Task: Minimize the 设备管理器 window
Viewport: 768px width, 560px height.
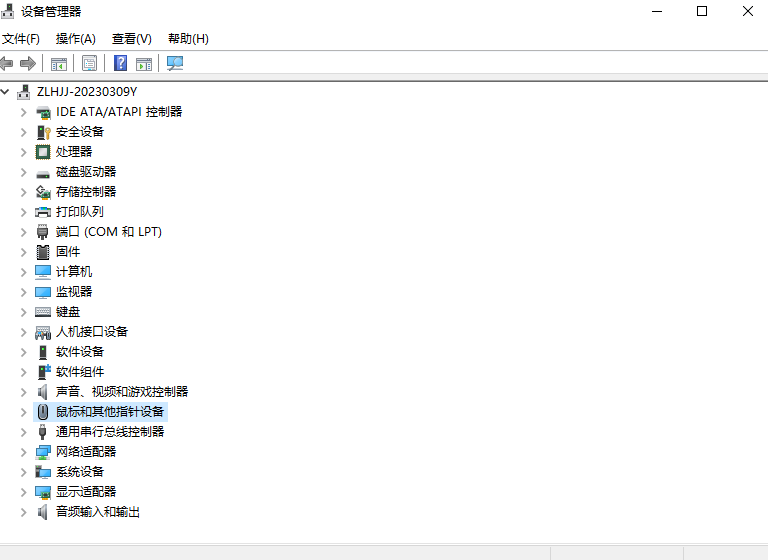Action: [657, 11]
